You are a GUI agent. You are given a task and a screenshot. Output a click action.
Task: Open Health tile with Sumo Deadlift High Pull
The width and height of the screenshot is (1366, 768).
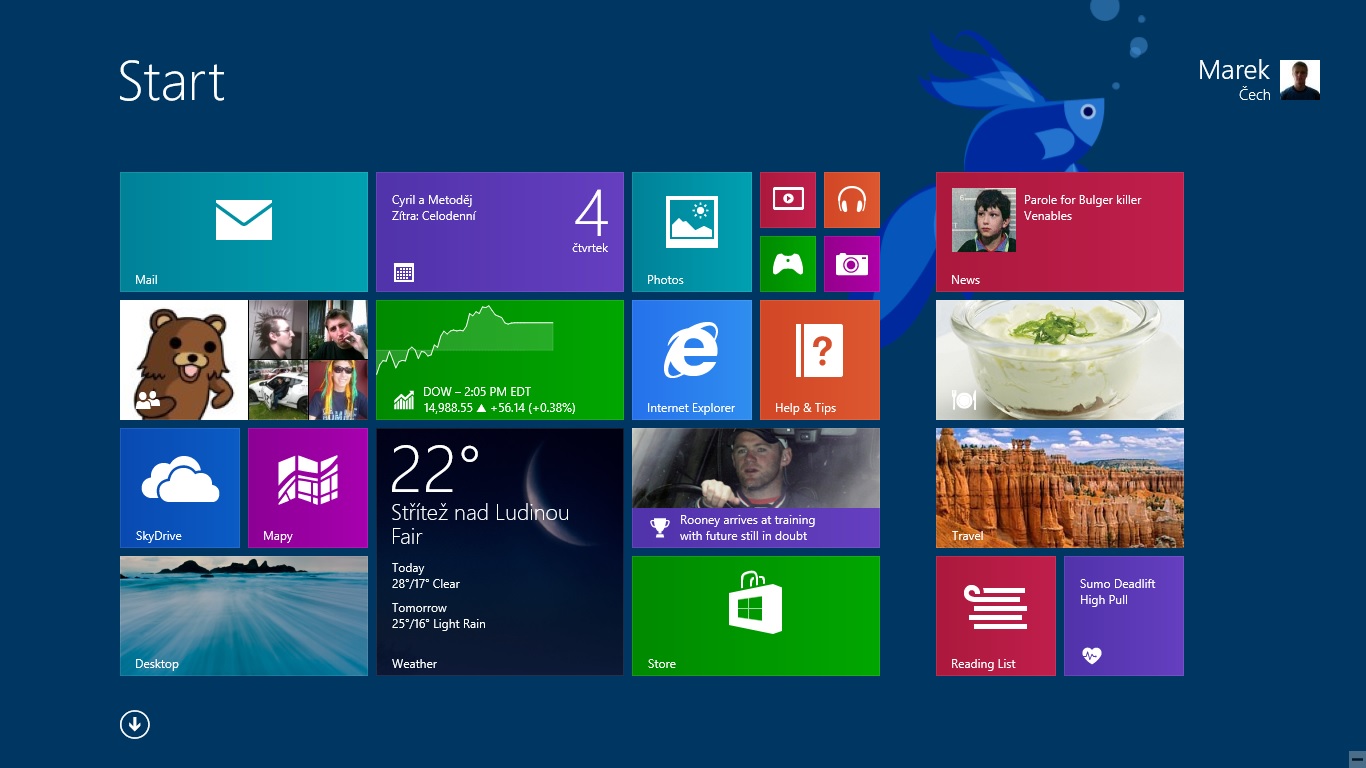pos(1124,616)
